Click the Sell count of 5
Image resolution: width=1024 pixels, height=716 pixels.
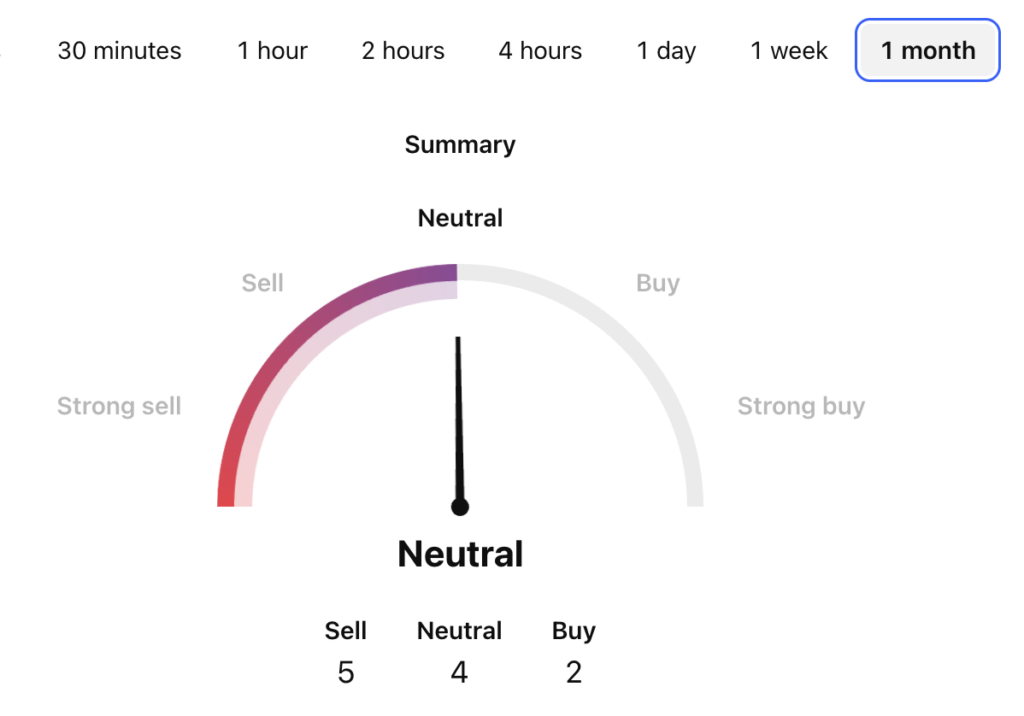346,672
